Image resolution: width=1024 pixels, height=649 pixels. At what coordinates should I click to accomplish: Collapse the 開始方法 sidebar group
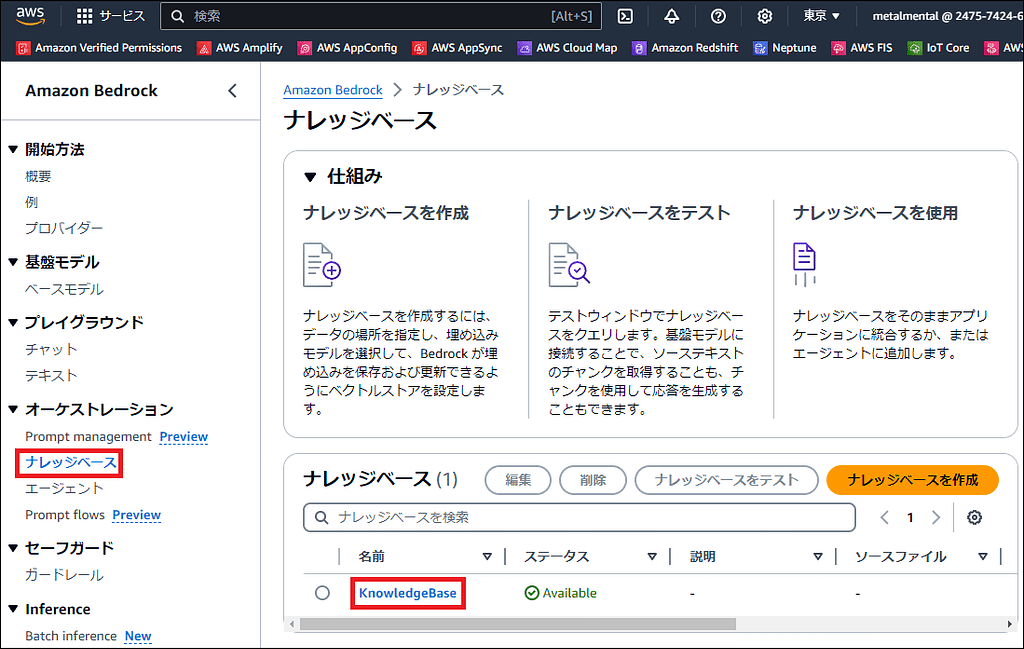coord(13,150)
